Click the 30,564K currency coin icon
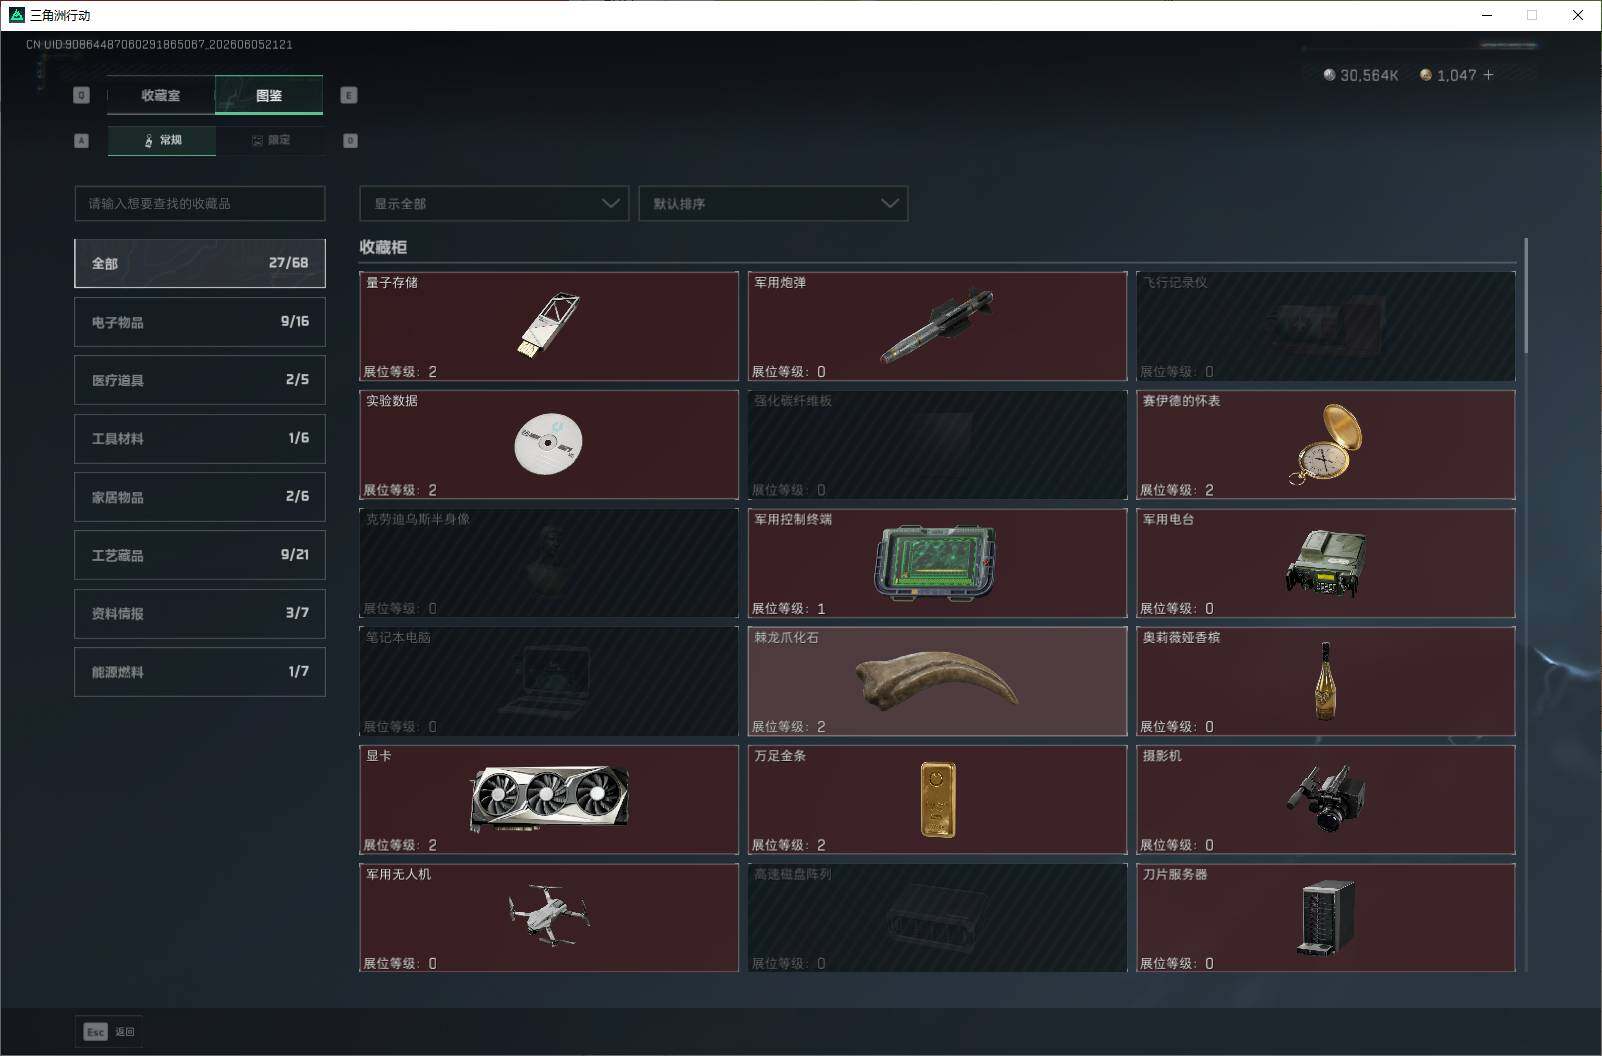 click(1329, 75)
